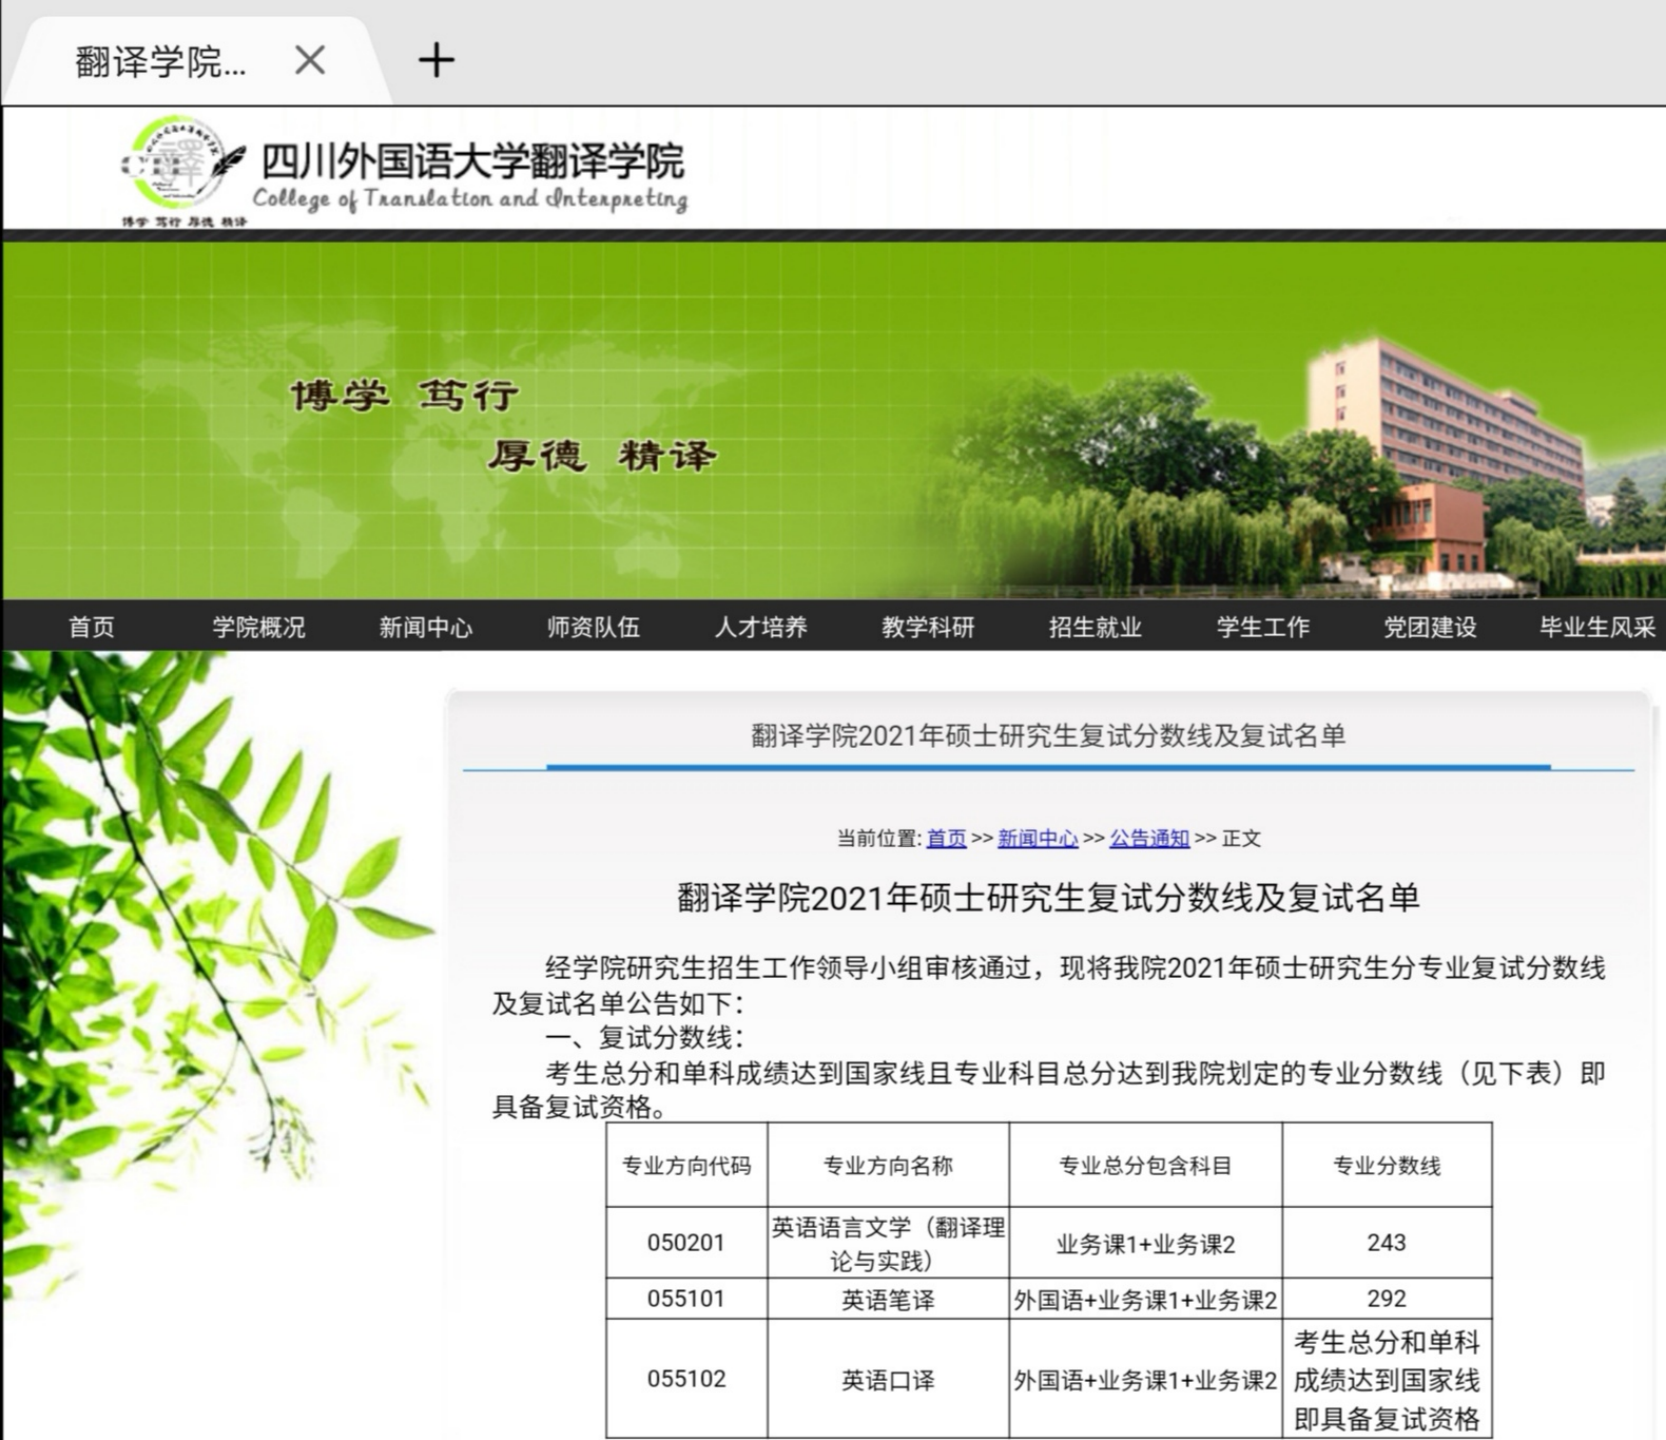Select 师资队伍 from the navigation bar
Image resolution: width=1666 pixels, height=1440 pixels.
[590, 627]
